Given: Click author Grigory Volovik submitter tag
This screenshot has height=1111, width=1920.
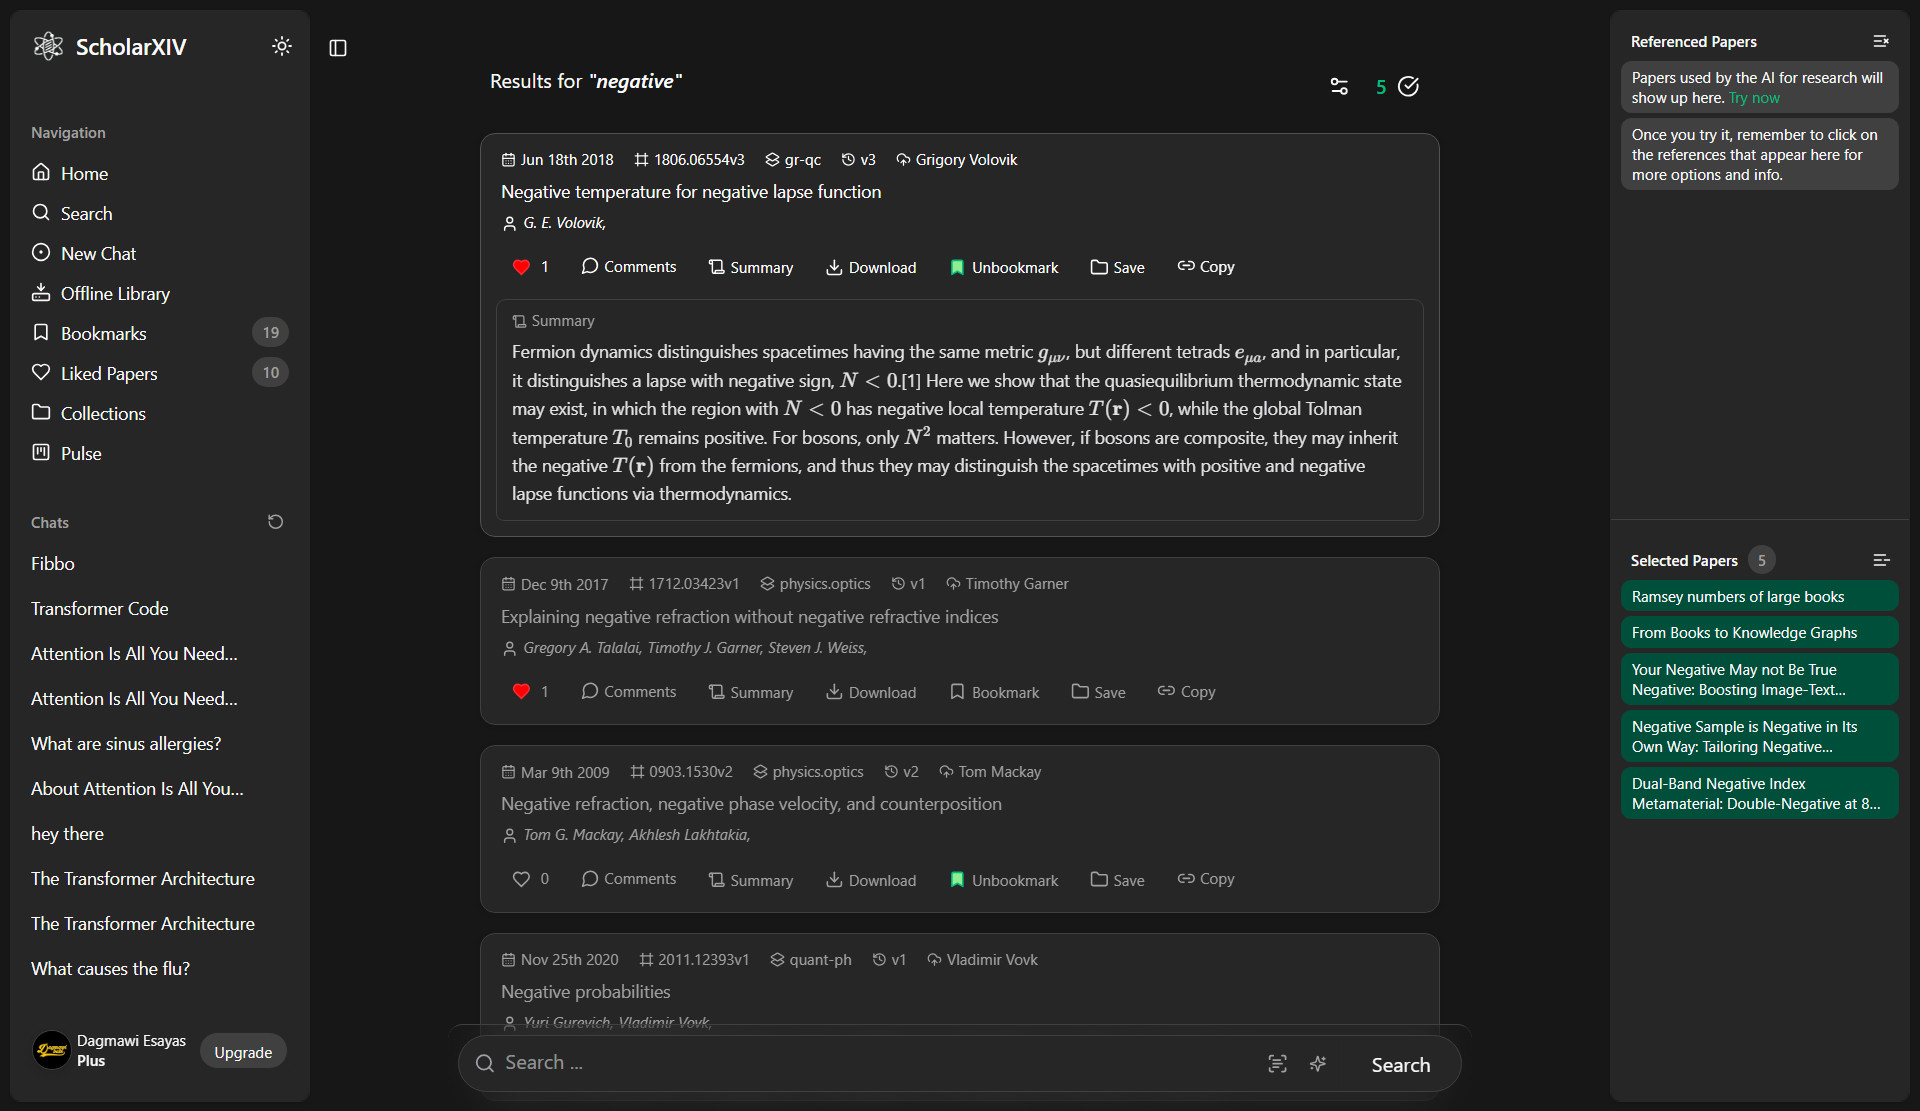Looking at the screenshot, I should pos(956,160).
